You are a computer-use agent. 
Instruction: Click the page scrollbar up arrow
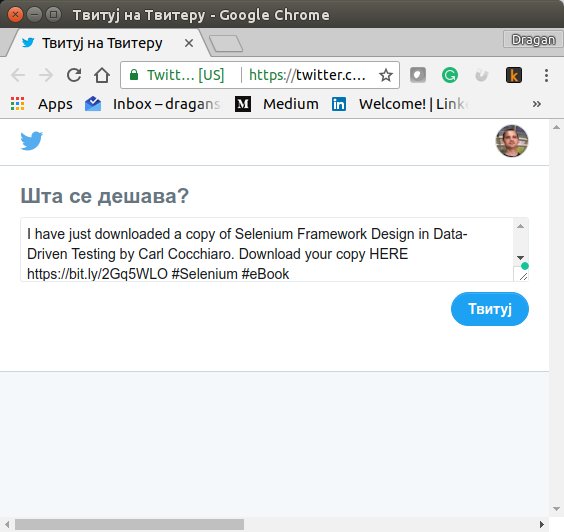pos(556,127)
